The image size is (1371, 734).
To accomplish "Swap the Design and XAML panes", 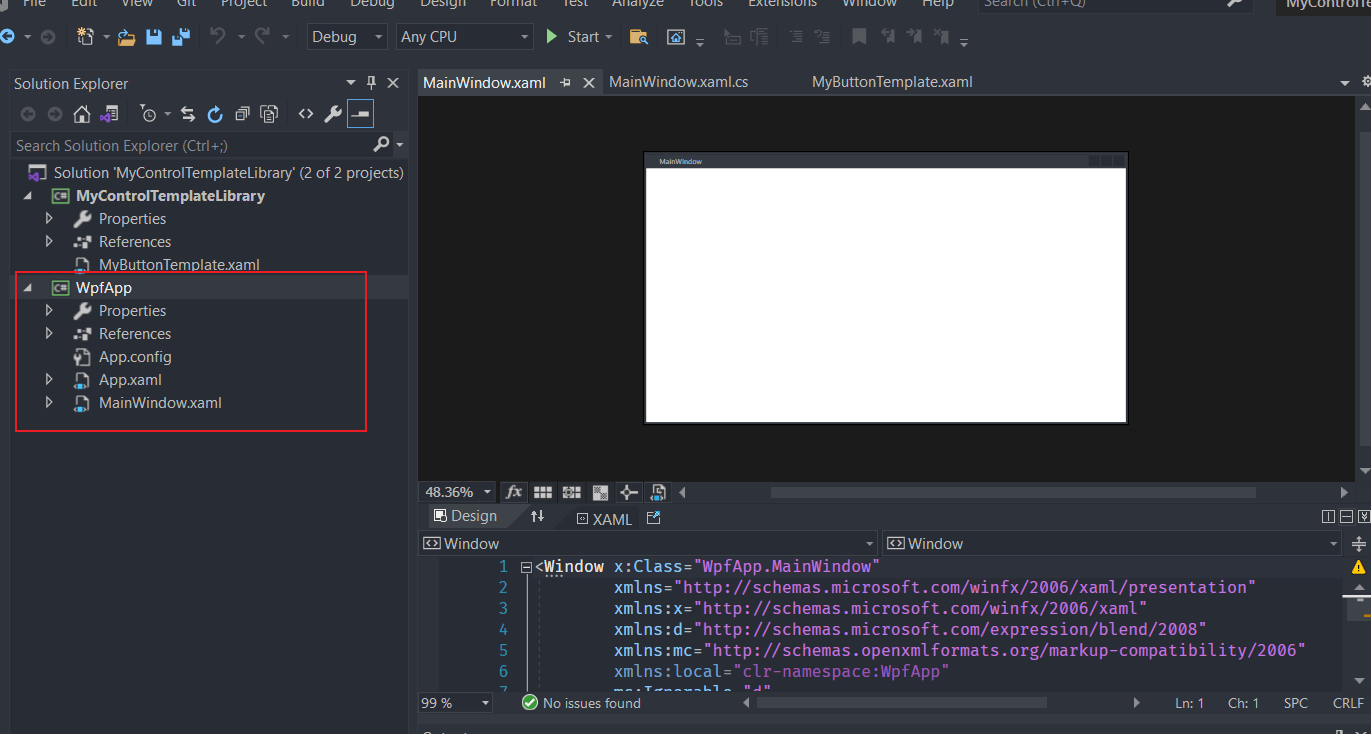I will click(x=537, y=517).
